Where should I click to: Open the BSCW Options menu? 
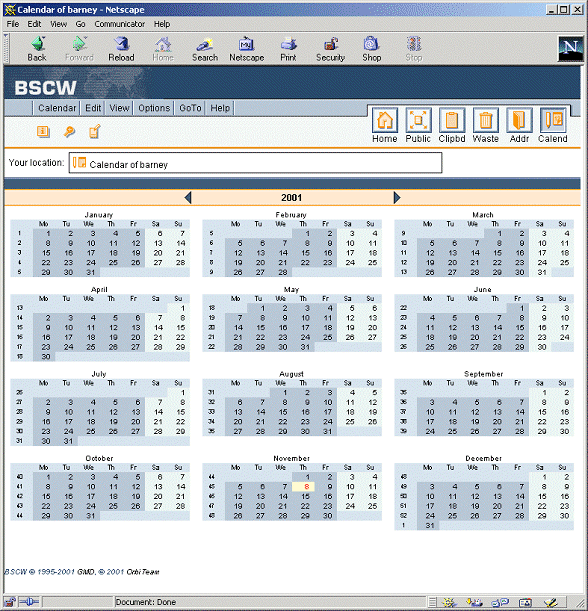[x=154, y=108]
